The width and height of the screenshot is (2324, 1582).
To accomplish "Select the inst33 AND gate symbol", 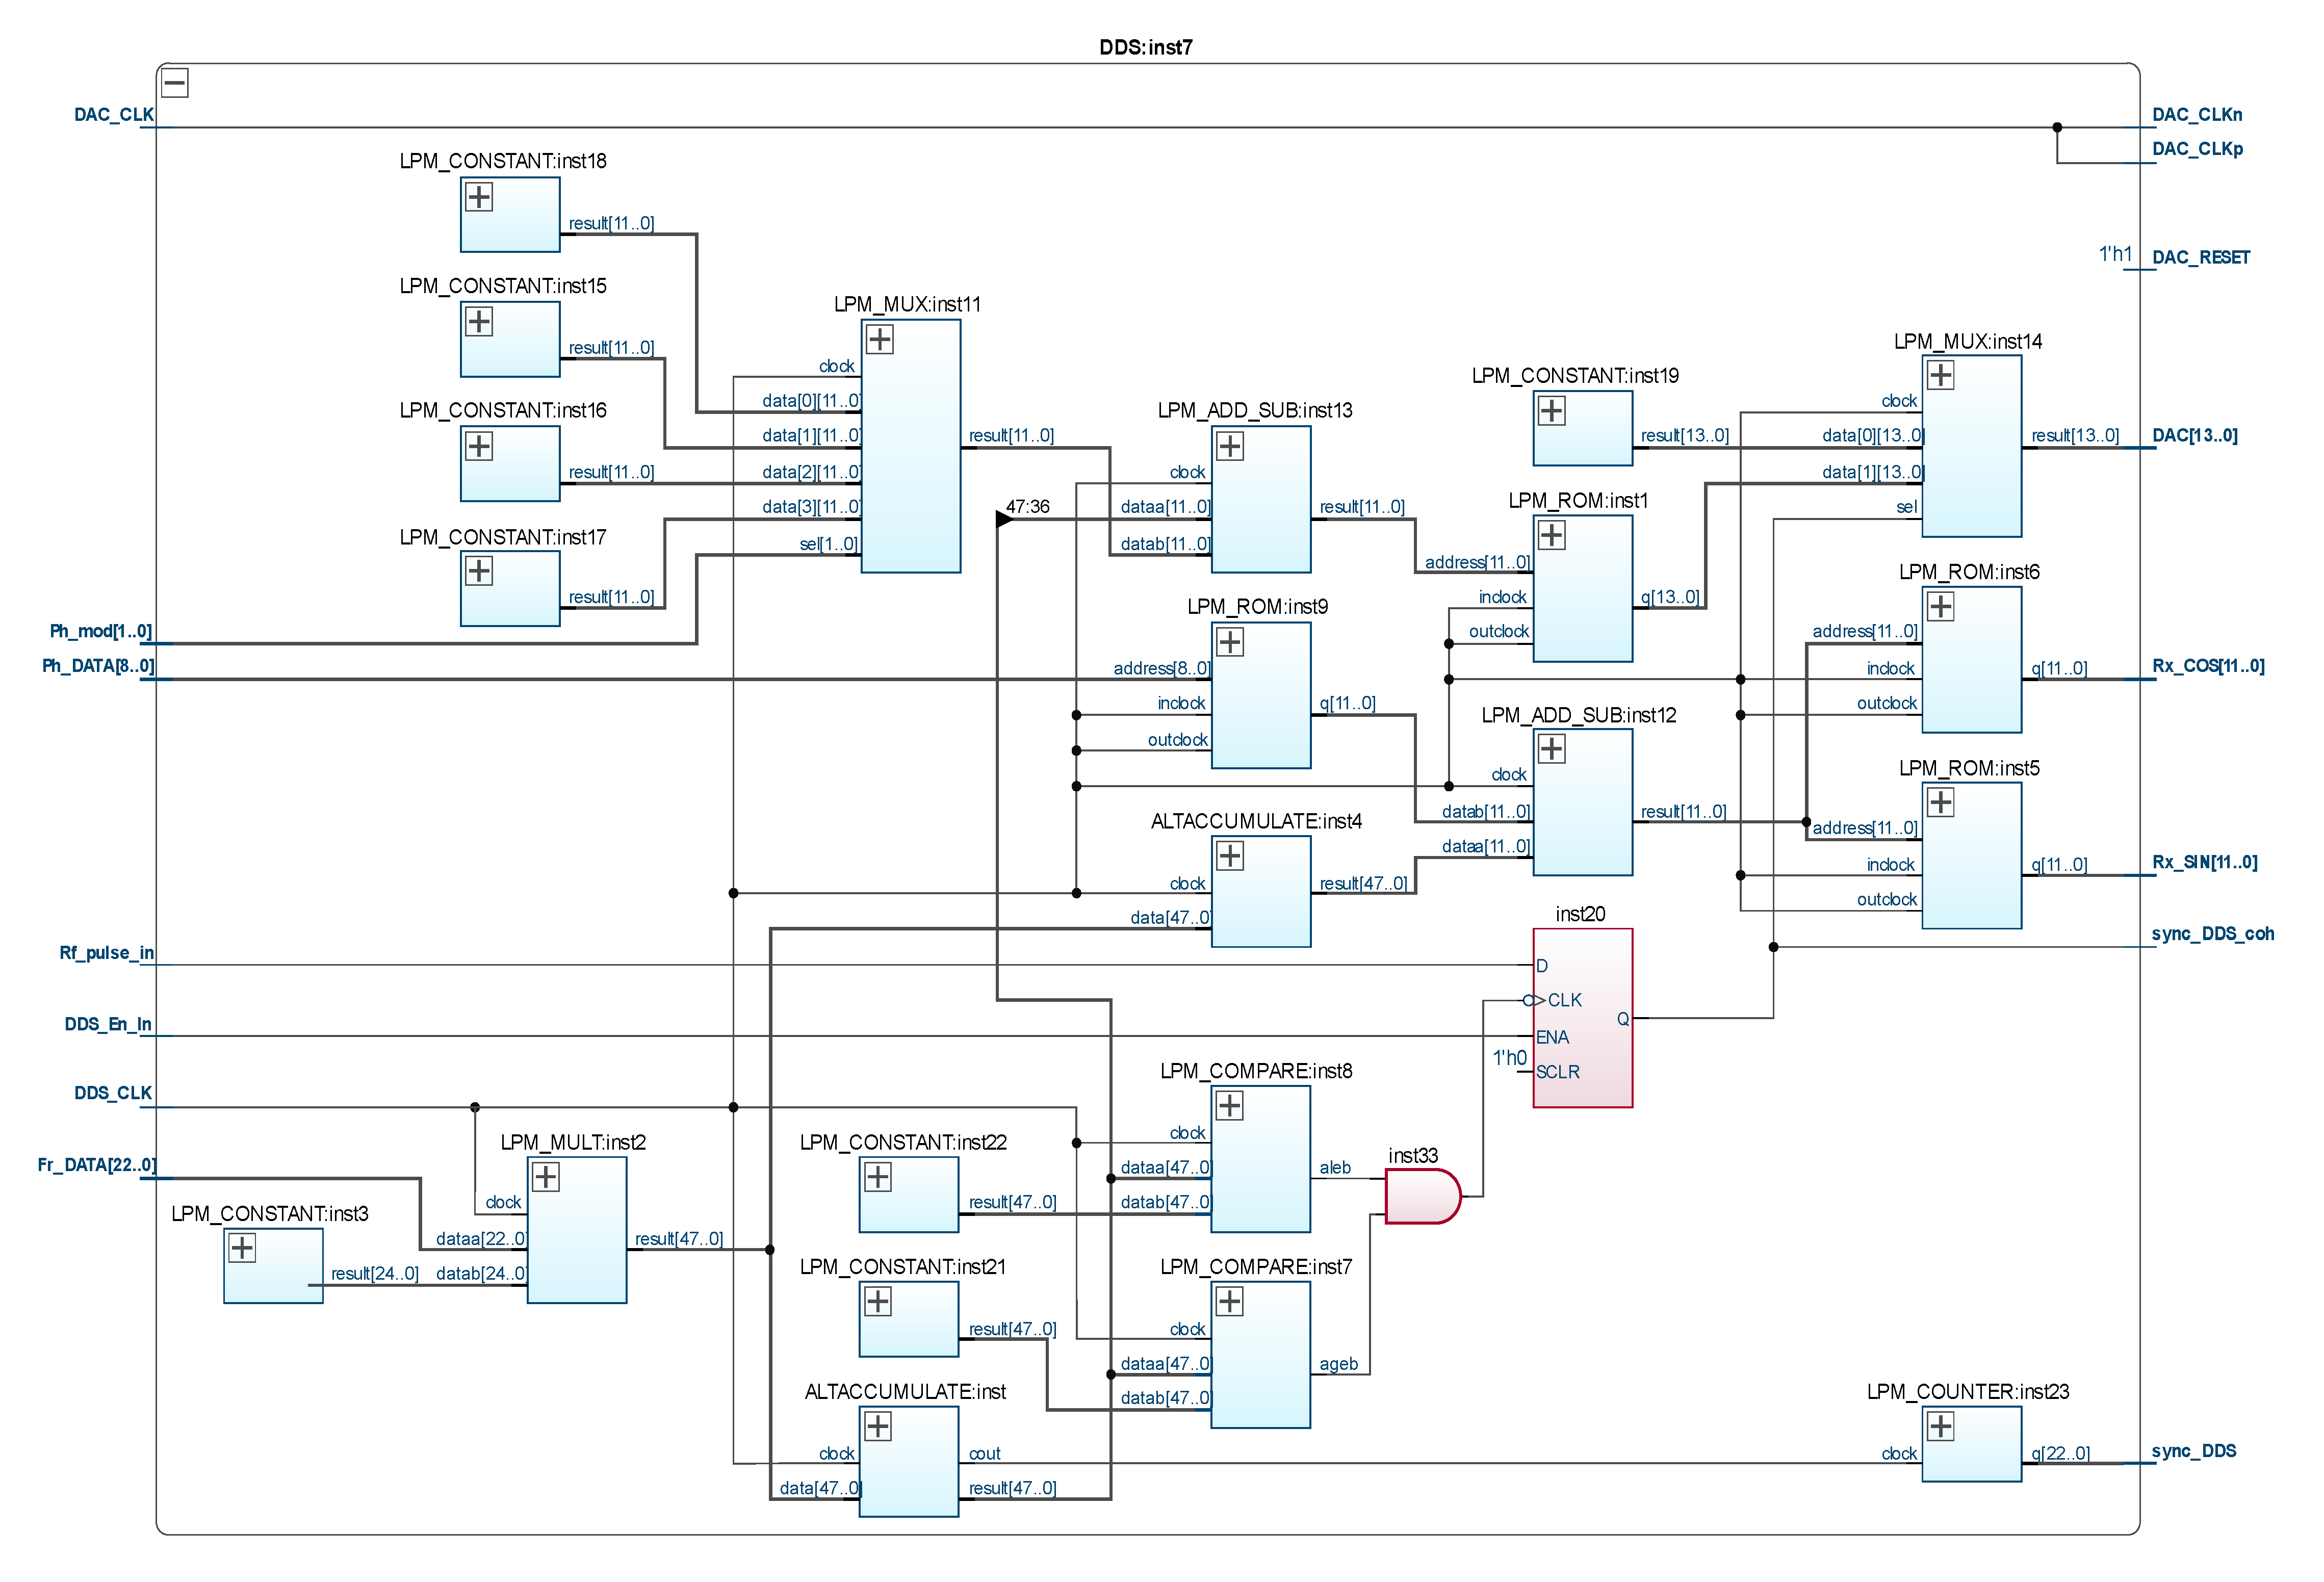I will pyautogui.click(x=1421, y=1196).
